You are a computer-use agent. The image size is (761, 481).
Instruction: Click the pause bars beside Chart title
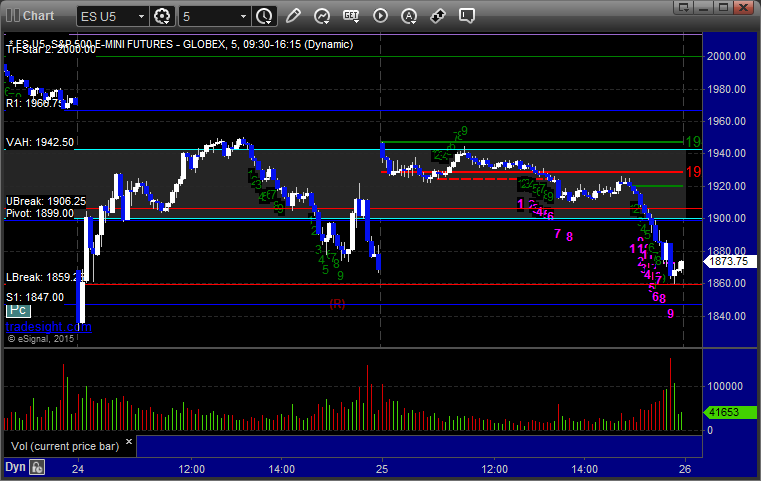click(13, 16)
